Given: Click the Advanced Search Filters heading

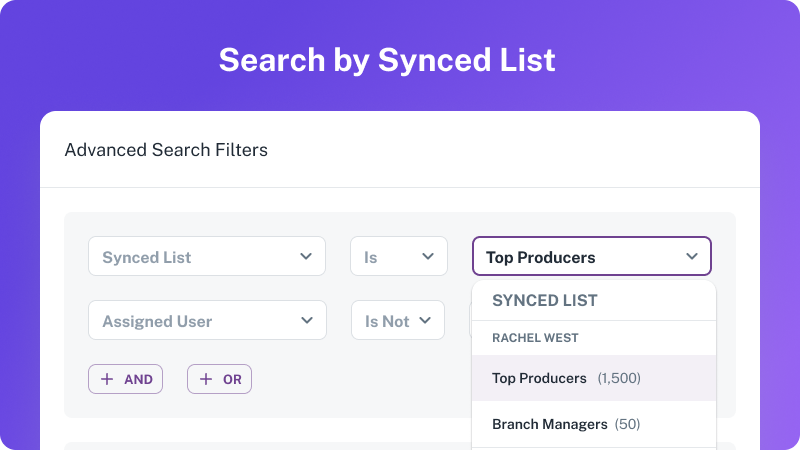Looking at the screenshot, I should [166, 150].
